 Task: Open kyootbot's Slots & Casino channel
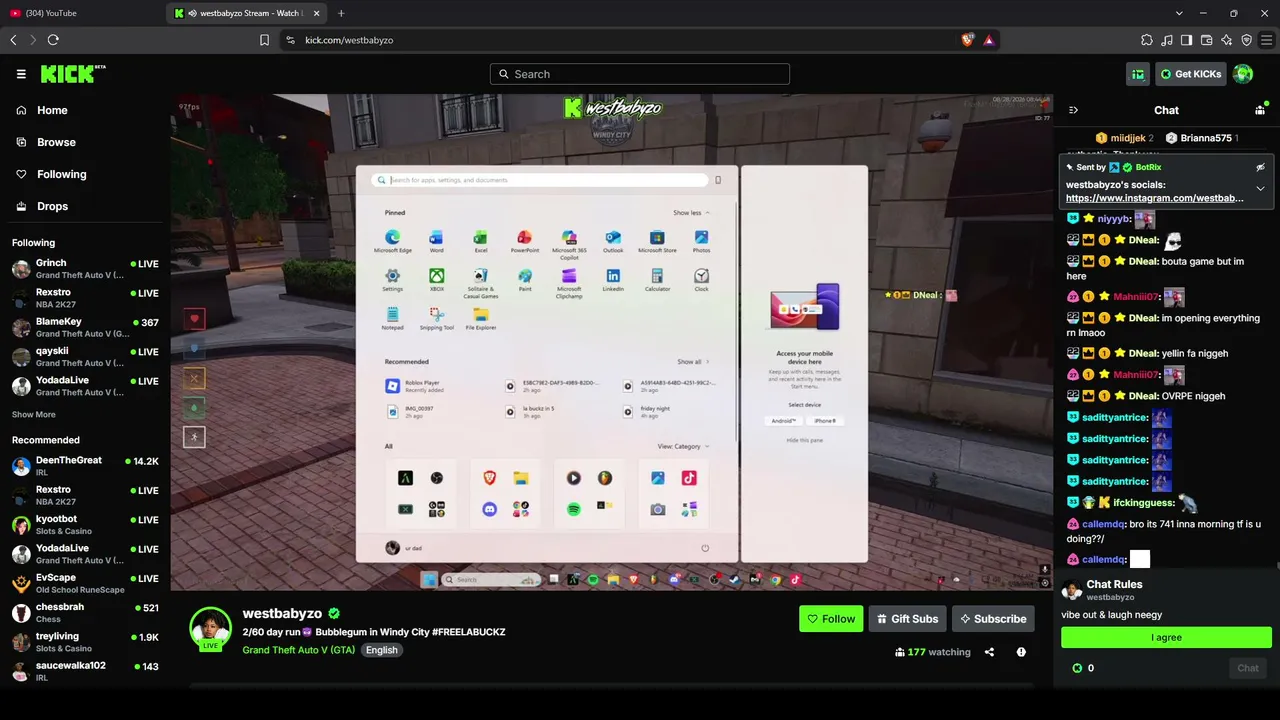point(85,525)
